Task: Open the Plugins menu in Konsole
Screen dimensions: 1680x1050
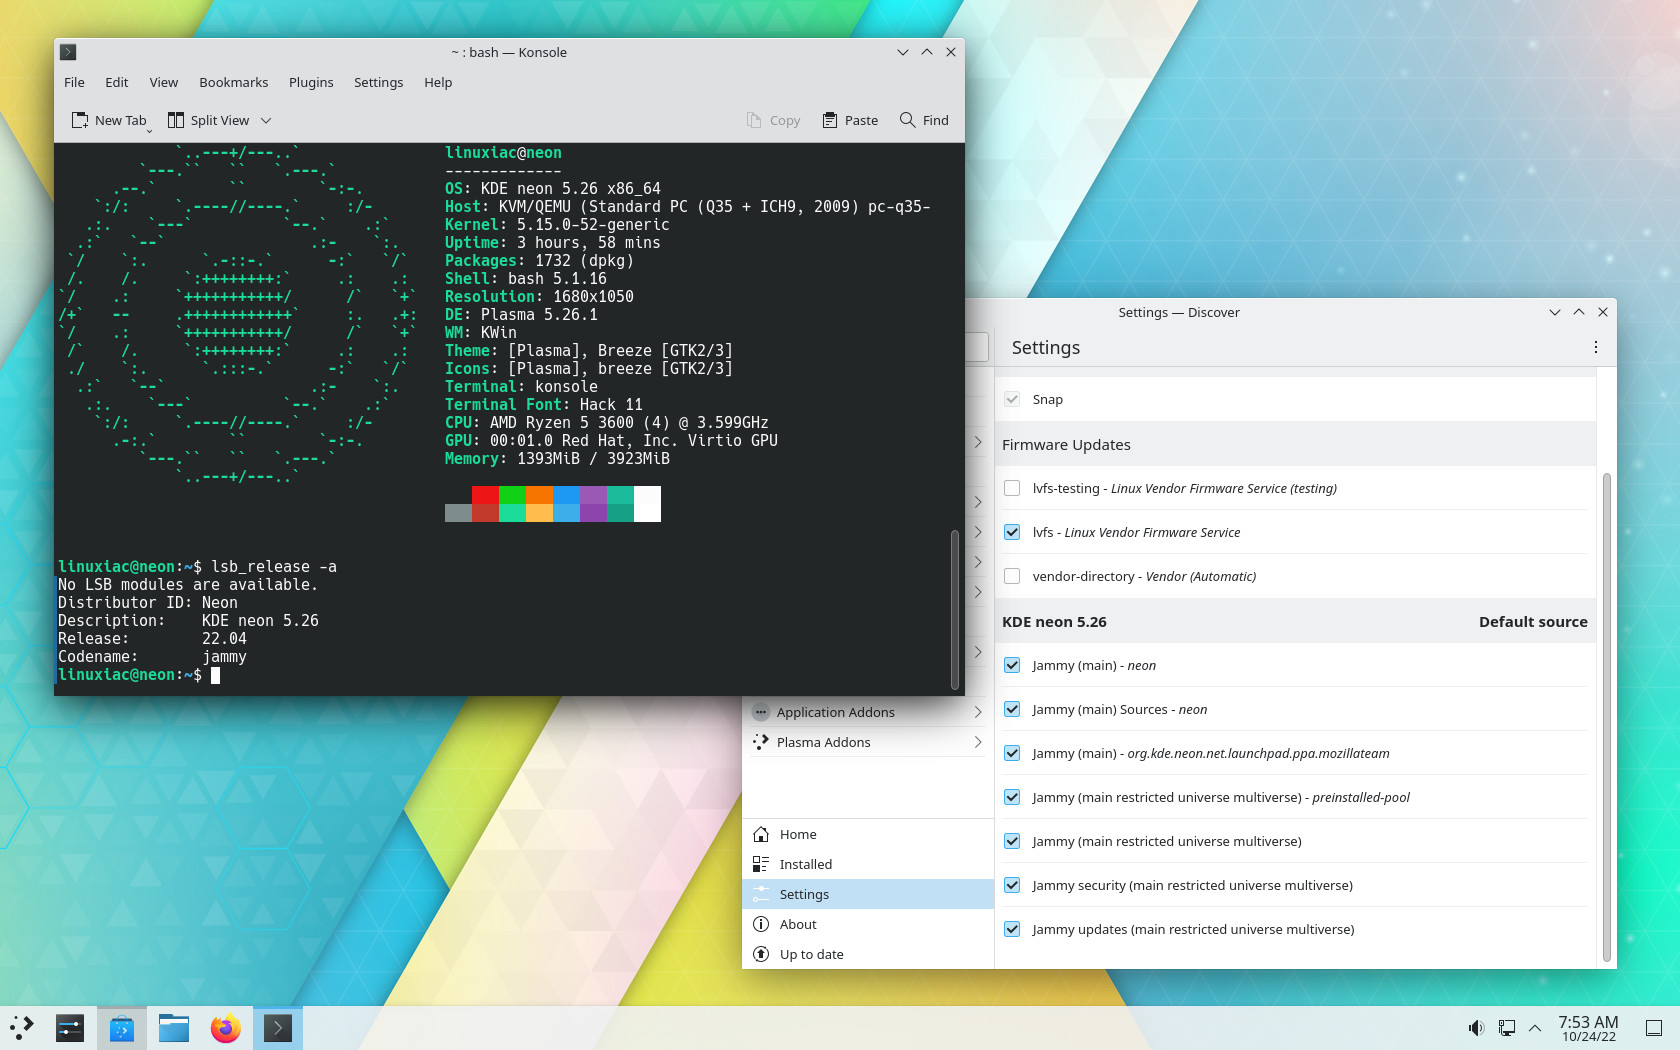Action: pos(311,82)
